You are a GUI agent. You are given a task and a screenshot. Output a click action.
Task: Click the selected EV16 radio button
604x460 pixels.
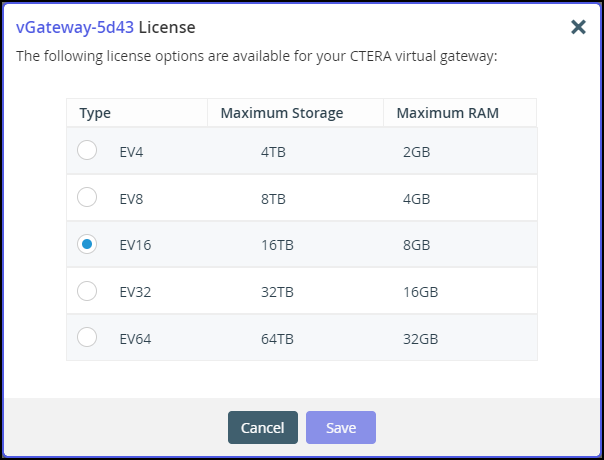87,244
